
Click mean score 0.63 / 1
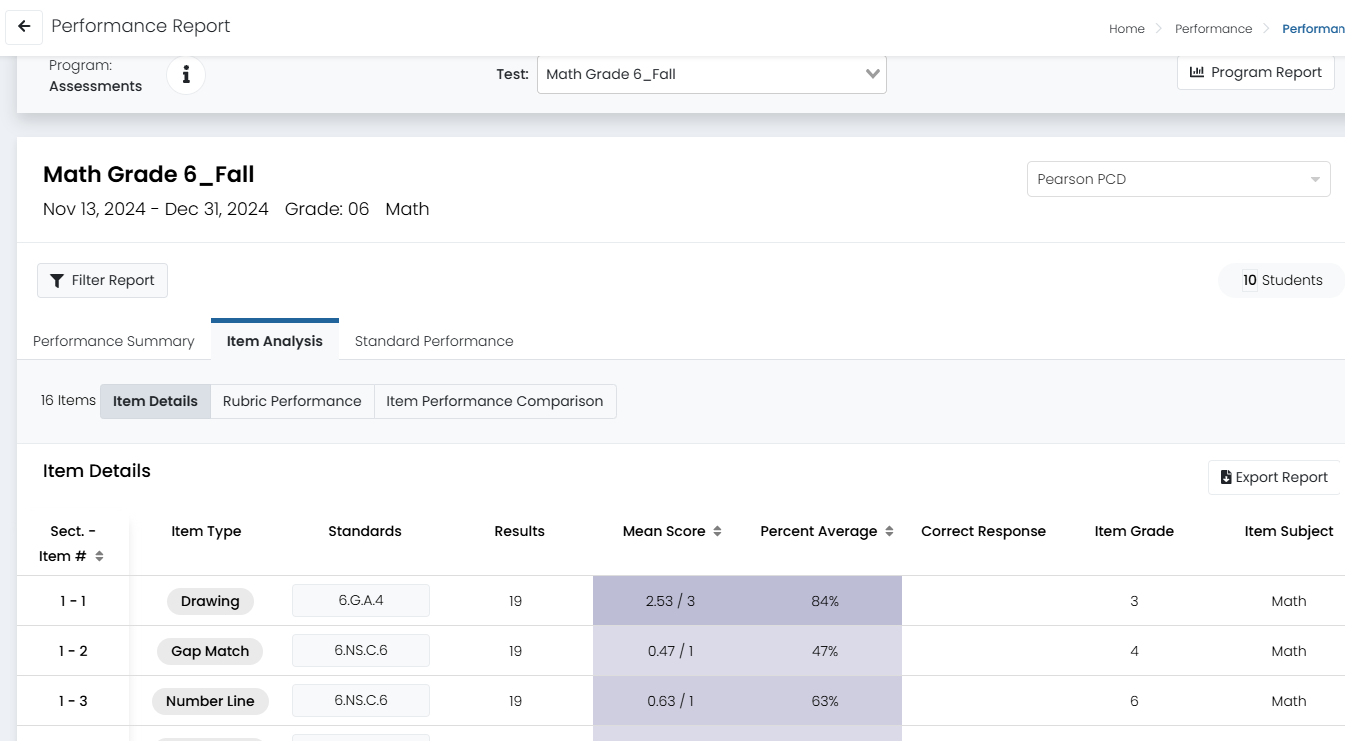(670, 701)
